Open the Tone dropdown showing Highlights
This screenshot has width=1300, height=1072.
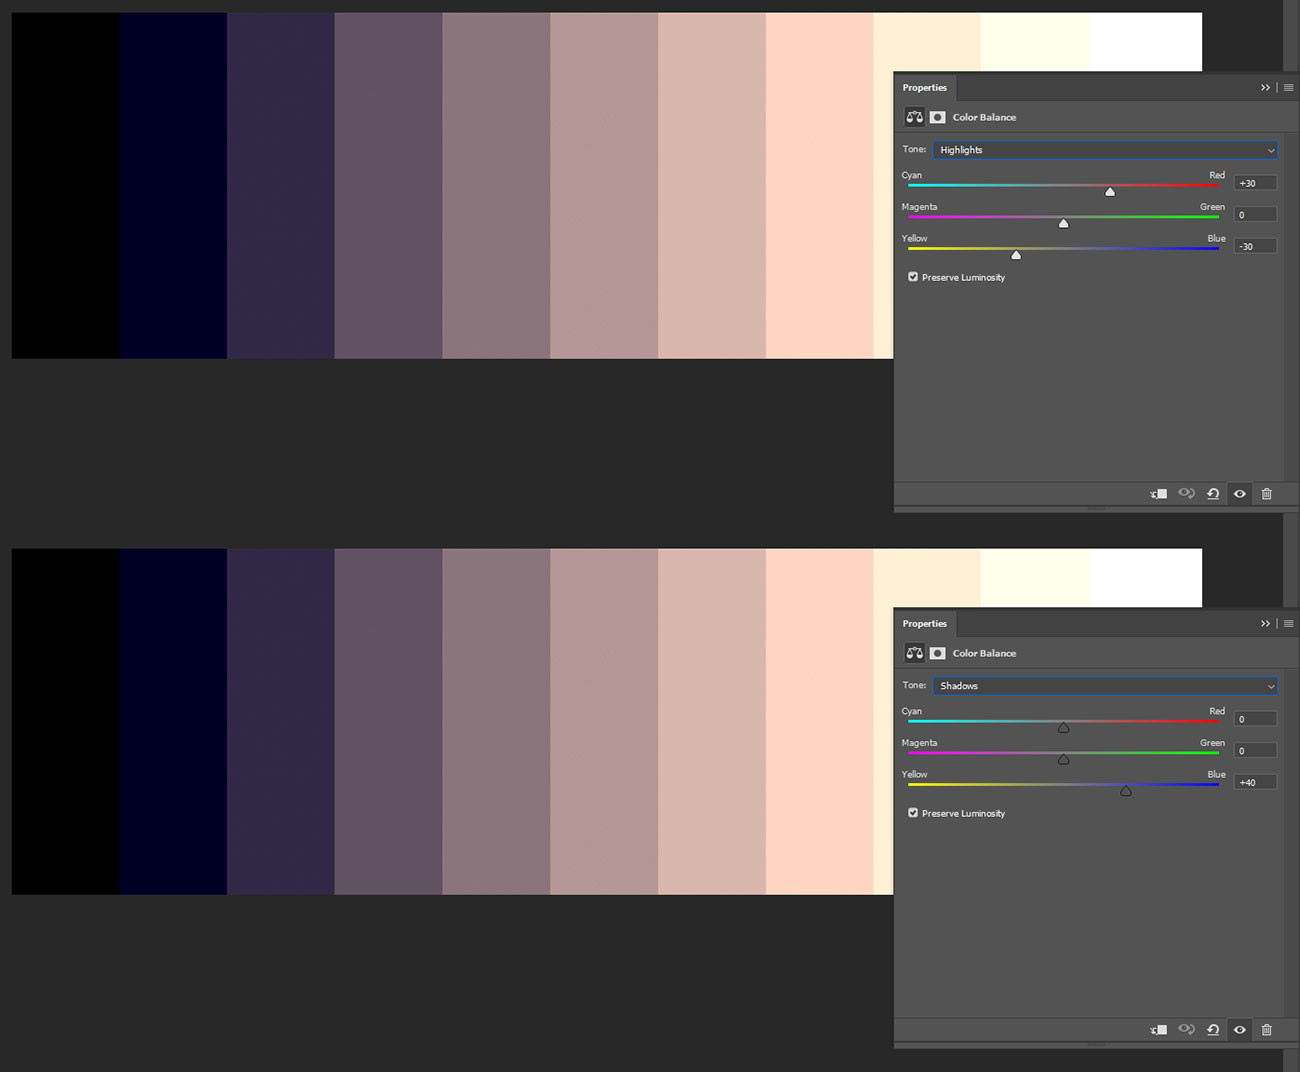pos(1105,150)
